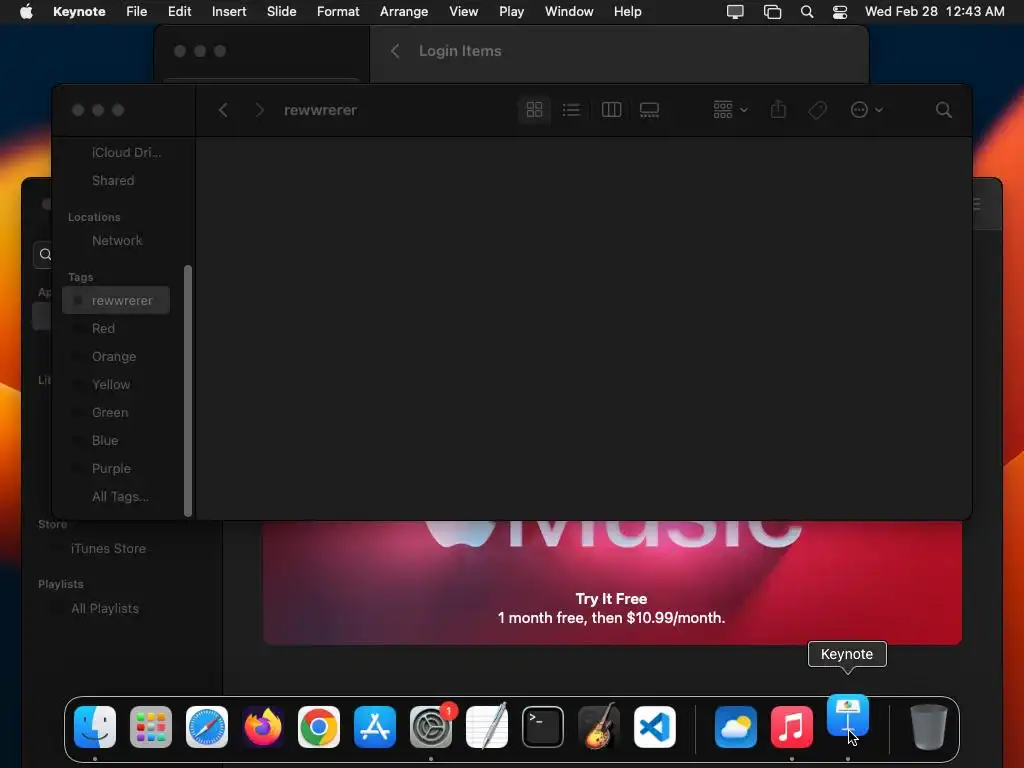Open Control Center in menu bar

tap(840, 12)
